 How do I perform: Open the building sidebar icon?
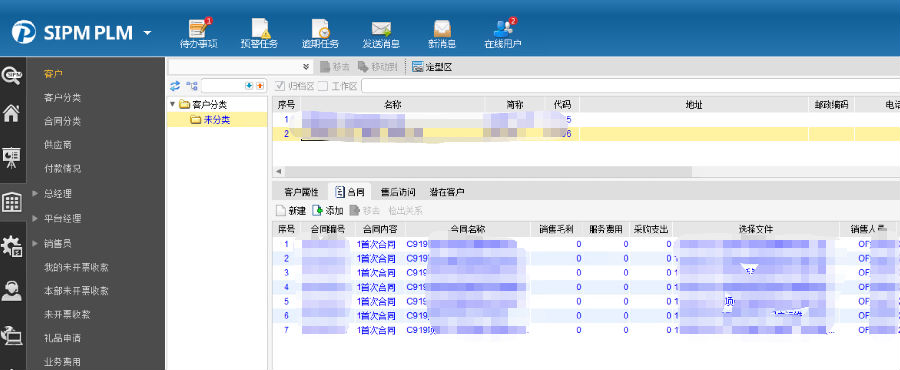click(x=12, y=201)
